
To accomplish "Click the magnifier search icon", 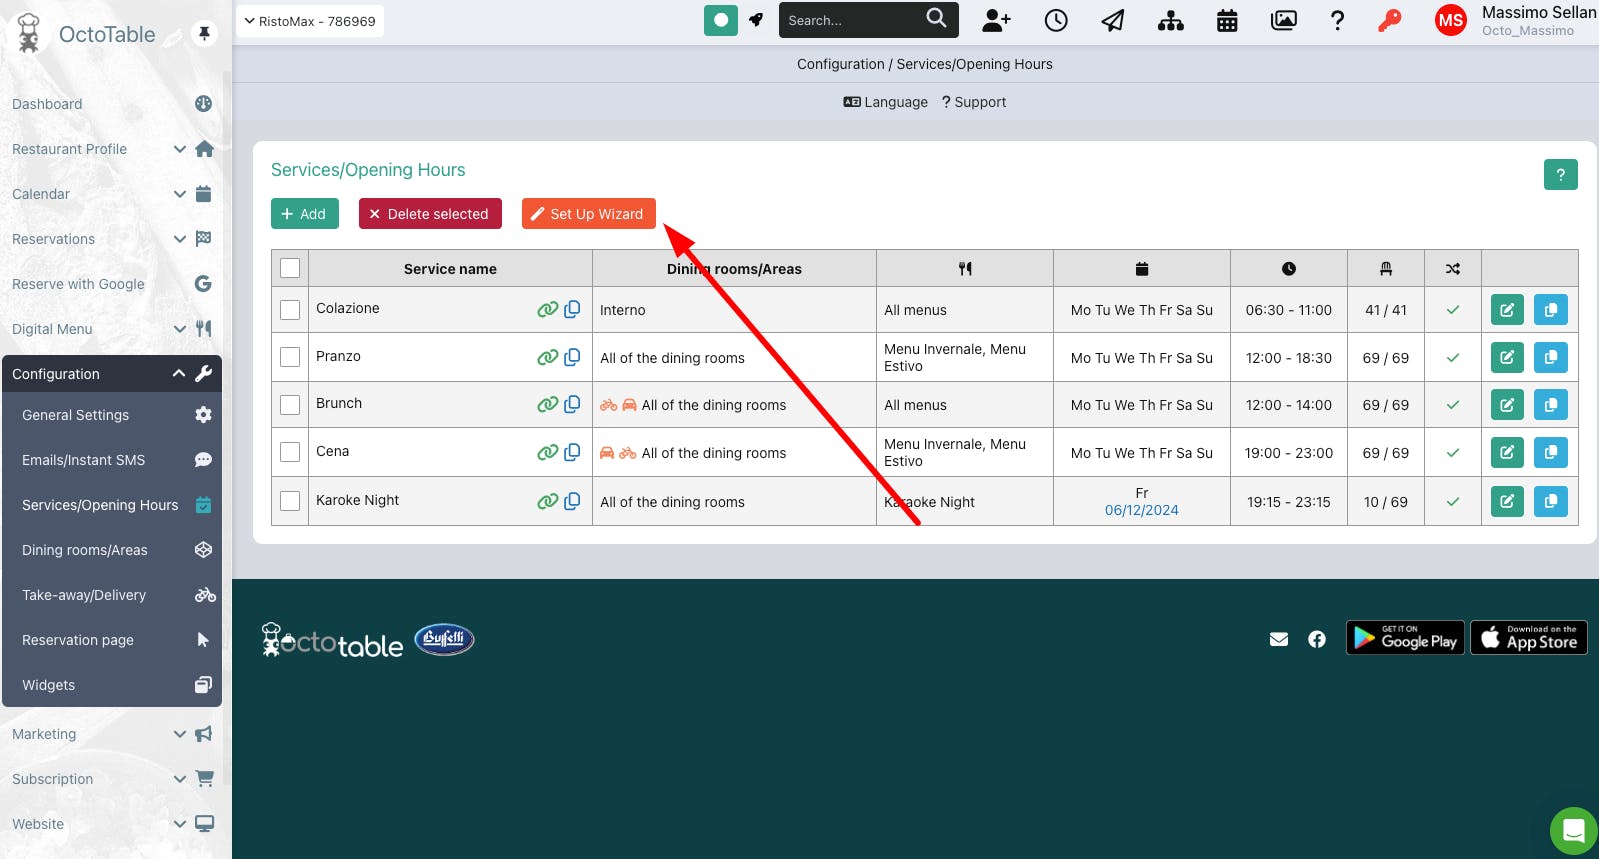I will click(x=936, y=18).
